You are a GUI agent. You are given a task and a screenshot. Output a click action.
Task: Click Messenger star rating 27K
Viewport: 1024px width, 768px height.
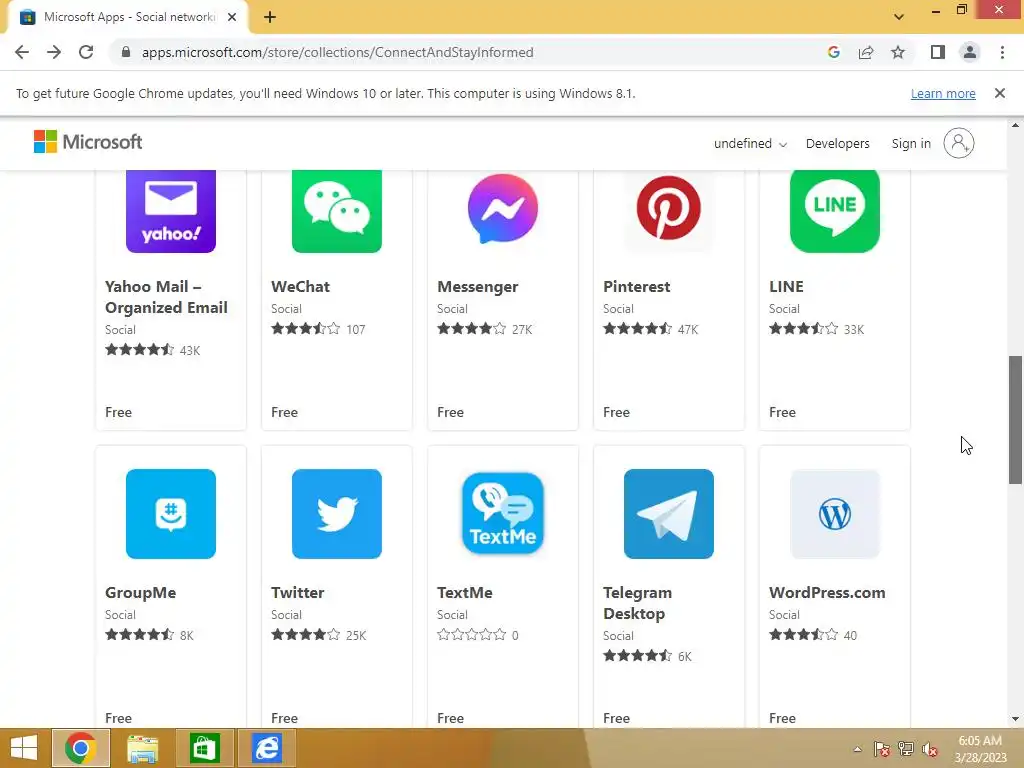coord(485,329)
